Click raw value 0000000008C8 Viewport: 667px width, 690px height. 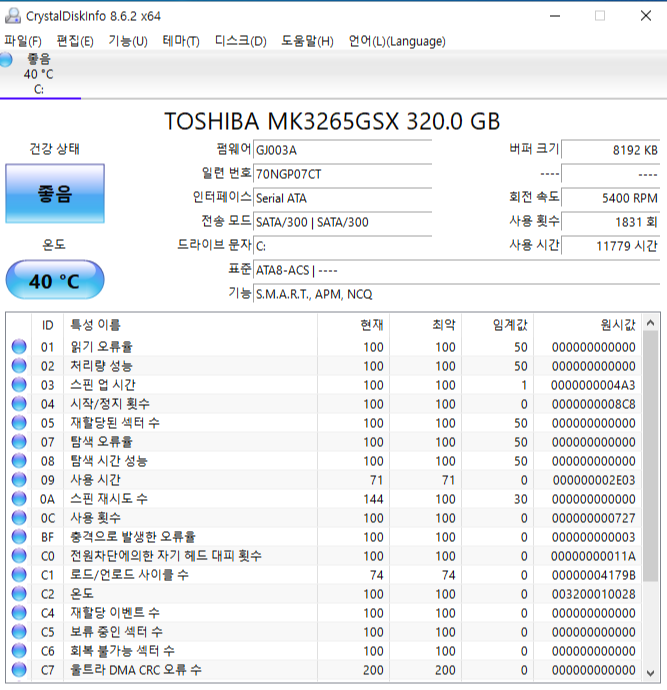pyautogui.click(x=593, y=404)
